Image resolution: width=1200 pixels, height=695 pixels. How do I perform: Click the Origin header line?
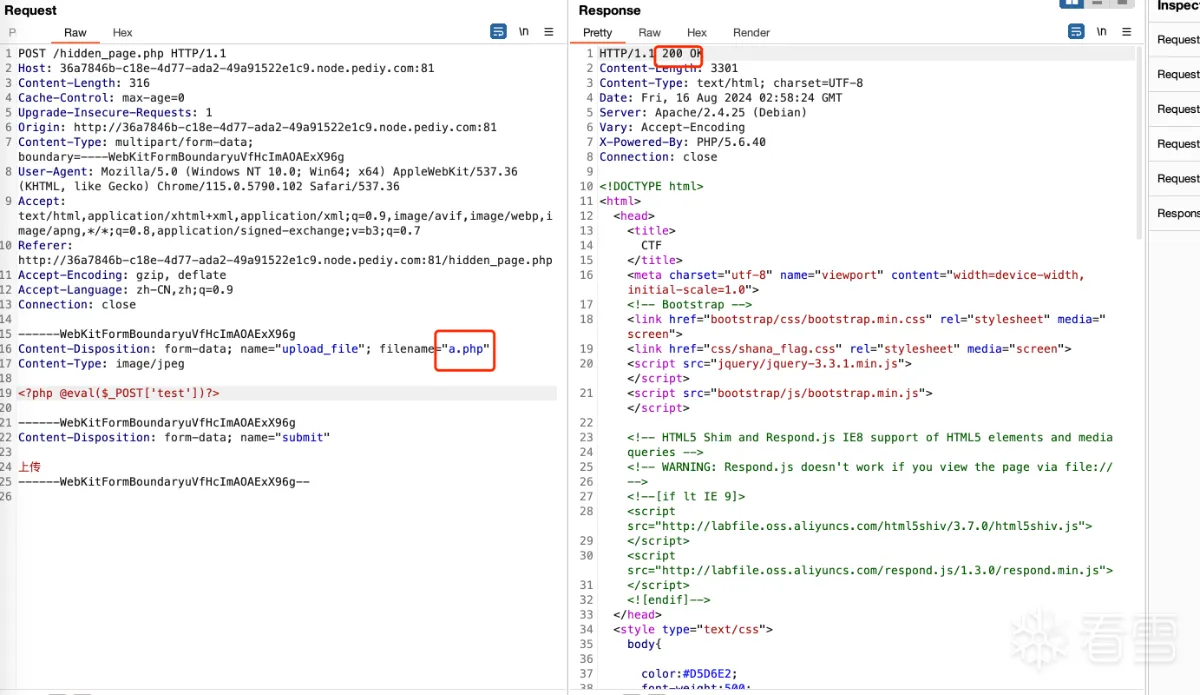(x=257, y=128)
